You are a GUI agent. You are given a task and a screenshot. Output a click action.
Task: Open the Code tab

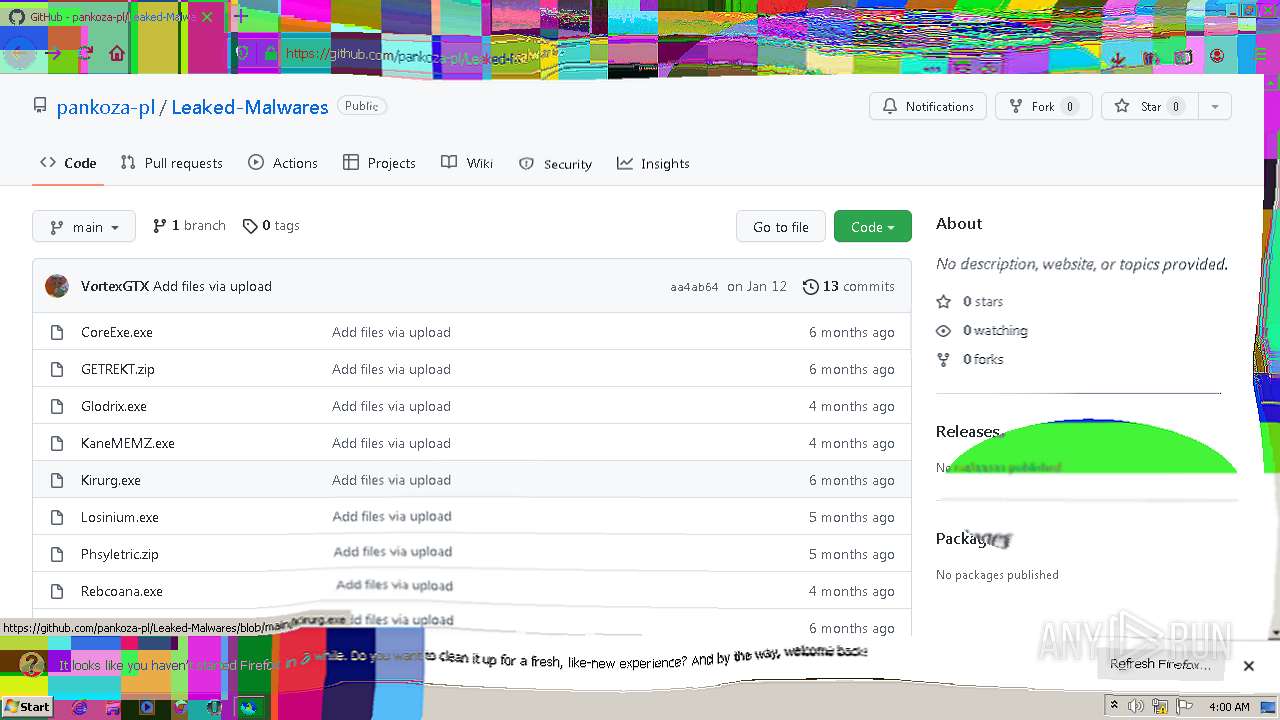pos(68,163)
